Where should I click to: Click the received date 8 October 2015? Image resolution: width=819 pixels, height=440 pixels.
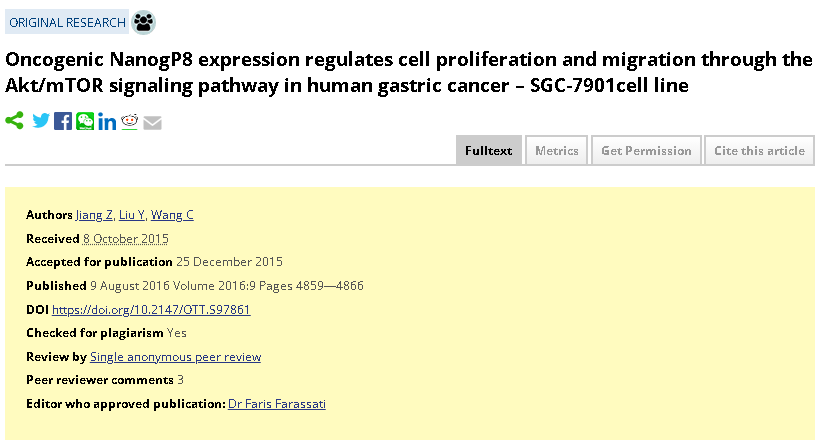coord(125,239)
